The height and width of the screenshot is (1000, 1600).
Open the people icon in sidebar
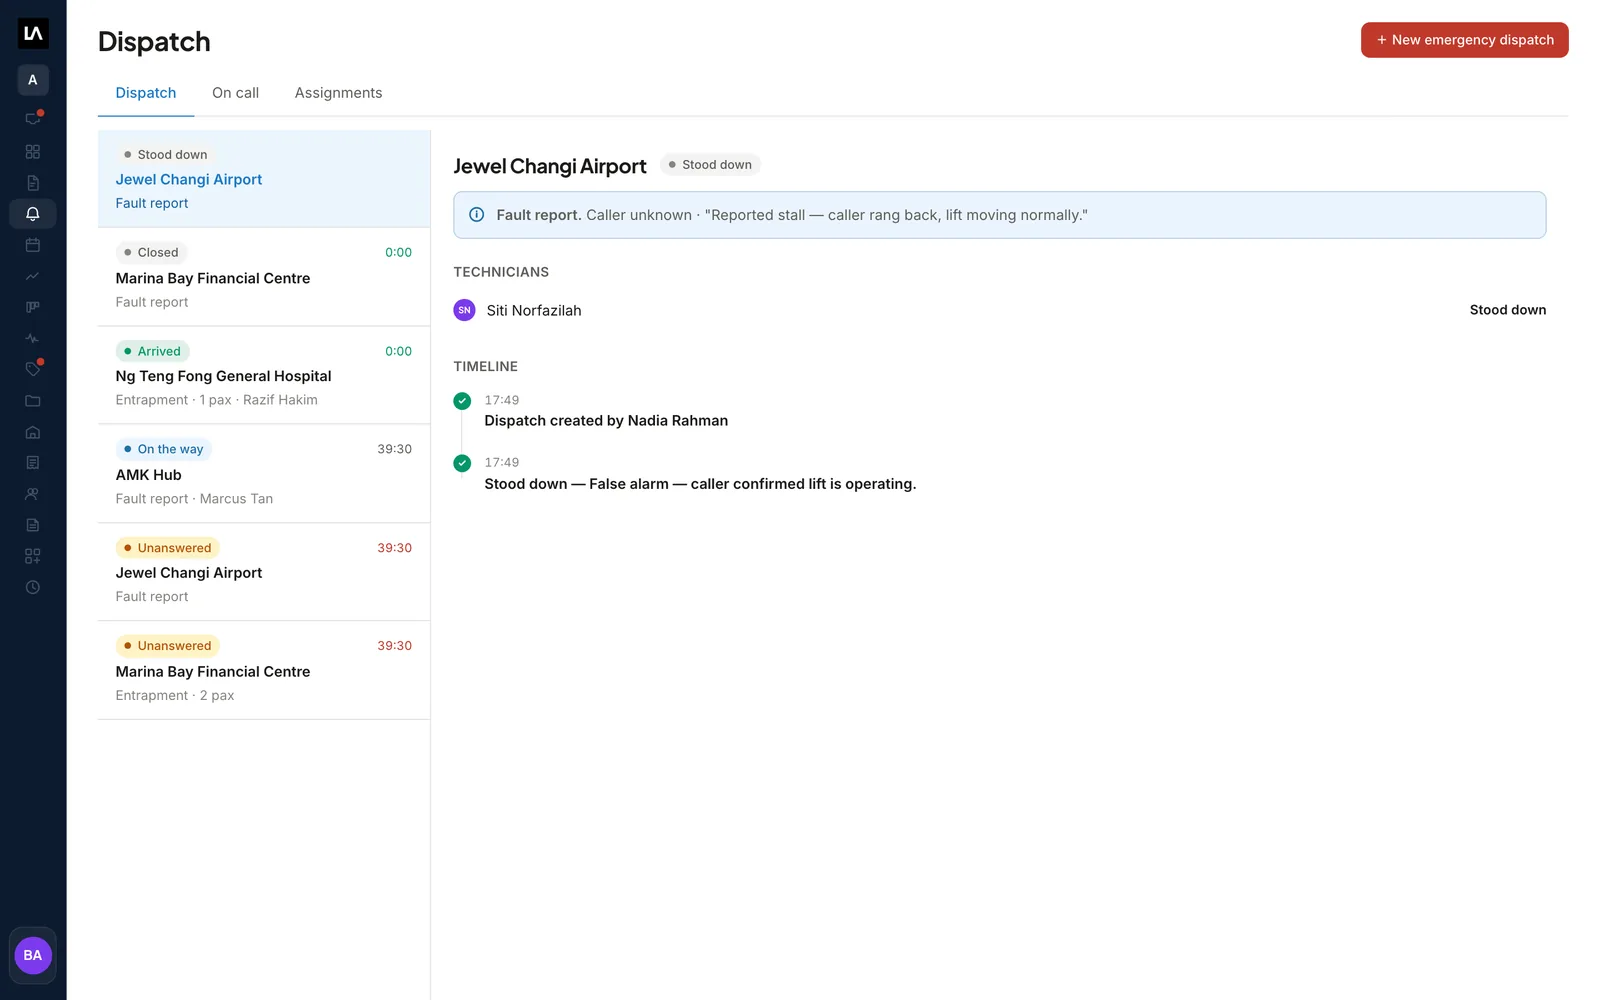(33, 494)
